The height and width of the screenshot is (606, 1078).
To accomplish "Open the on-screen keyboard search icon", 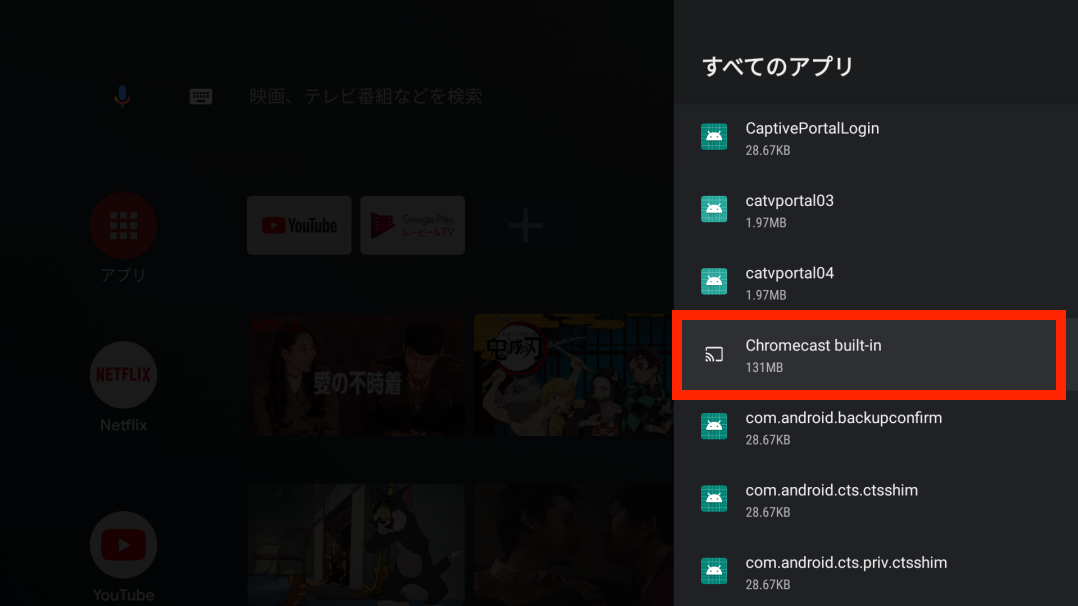I will click(x=201, y=96).
